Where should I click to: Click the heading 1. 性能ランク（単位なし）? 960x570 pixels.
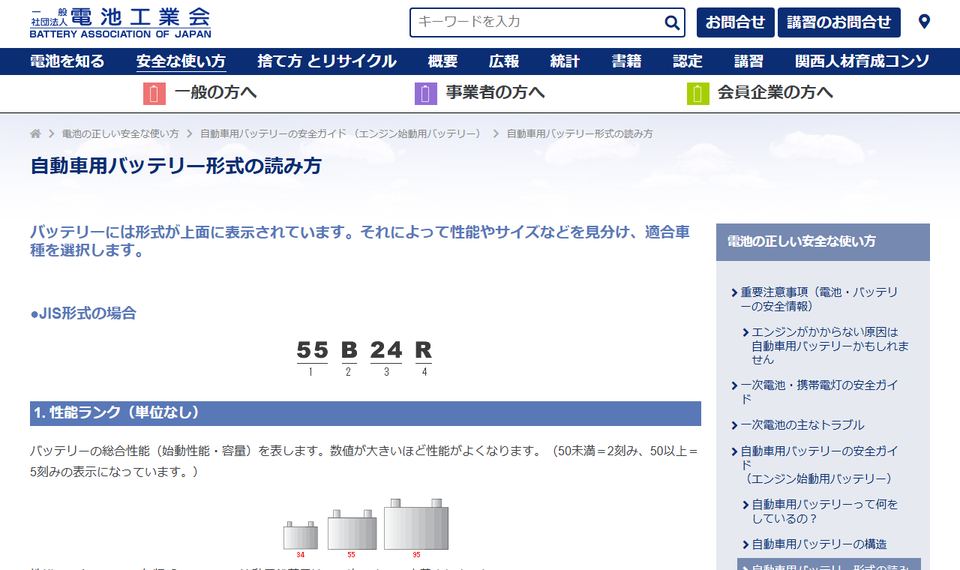point(366,413)
